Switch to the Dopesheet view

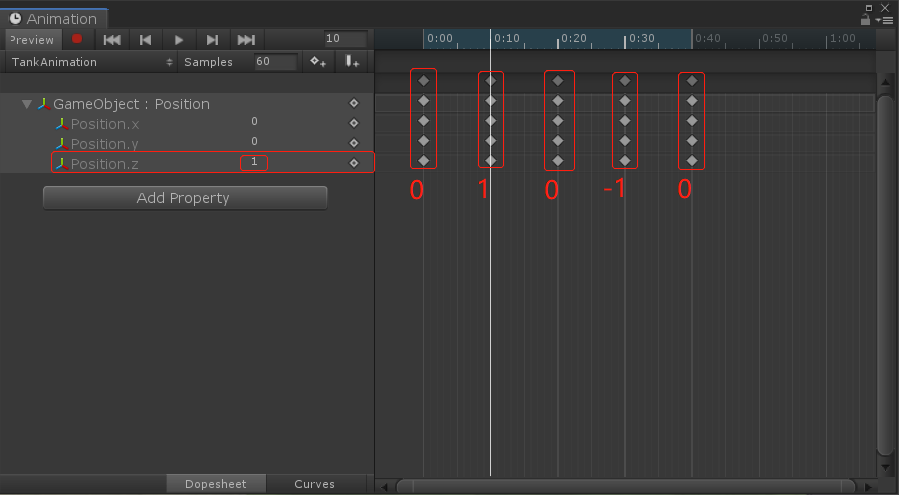(x=216, y=484)
